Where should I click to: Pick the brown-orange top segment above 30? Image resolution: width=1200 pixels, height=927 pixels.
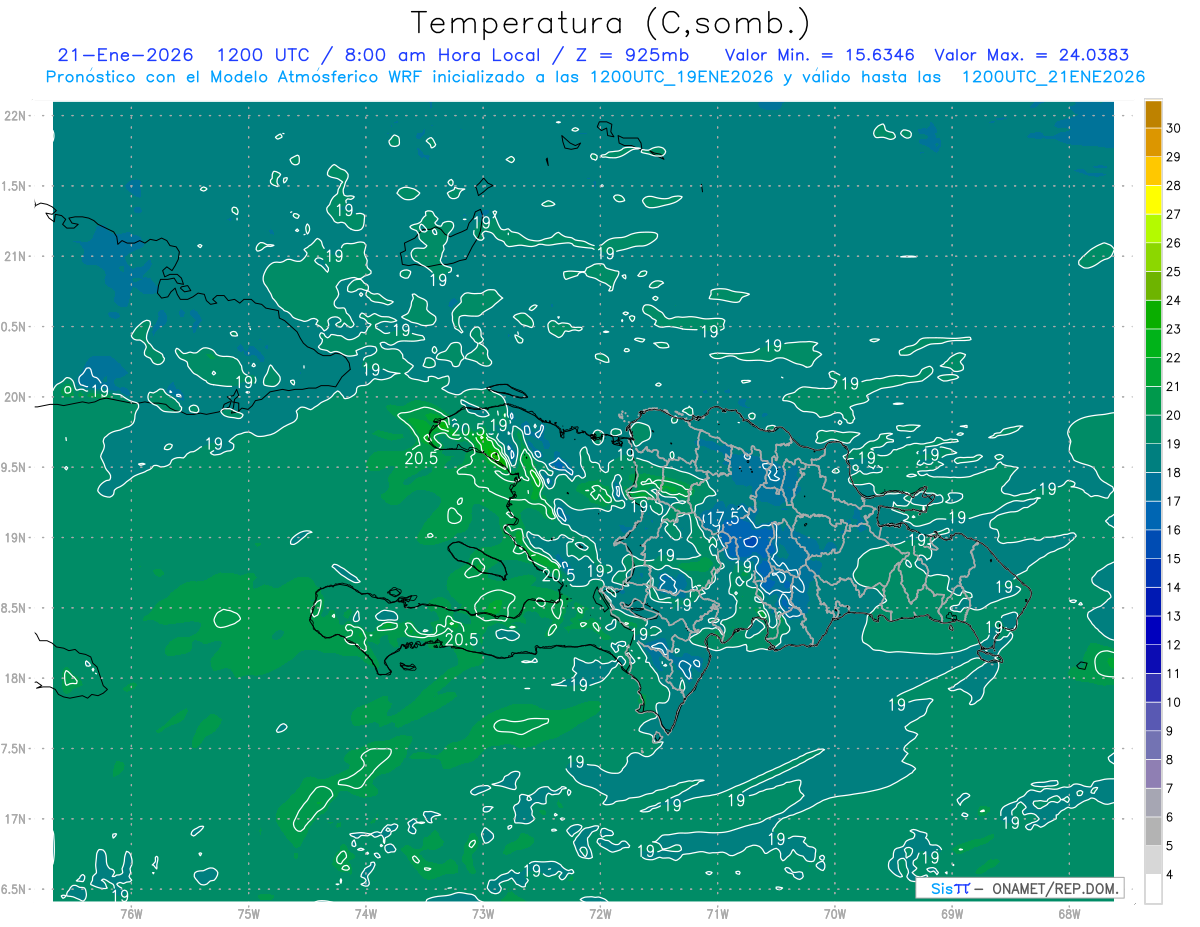point(1153,114)
